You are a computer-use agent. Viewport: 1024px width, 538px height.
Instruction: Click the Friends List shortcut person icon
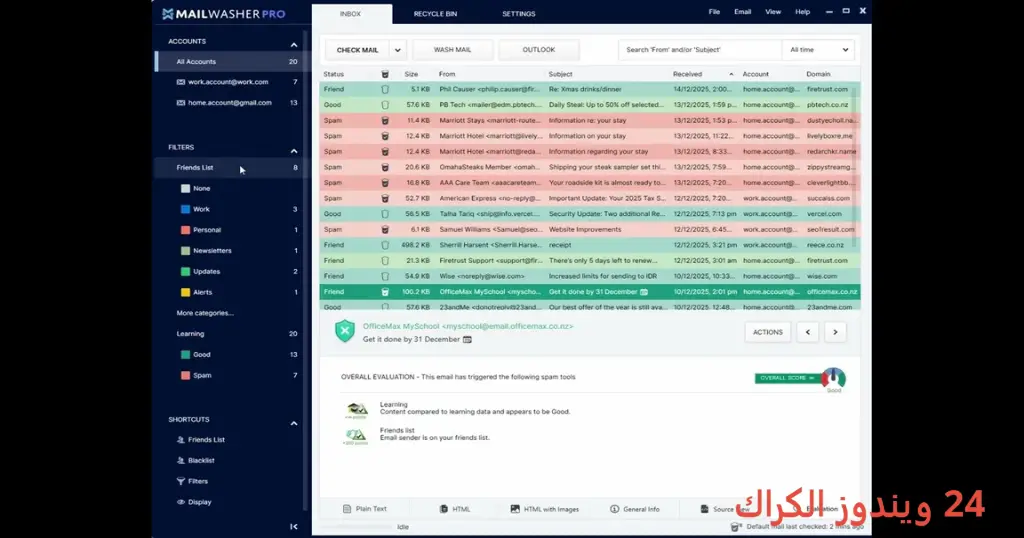(x=181, y=440)
